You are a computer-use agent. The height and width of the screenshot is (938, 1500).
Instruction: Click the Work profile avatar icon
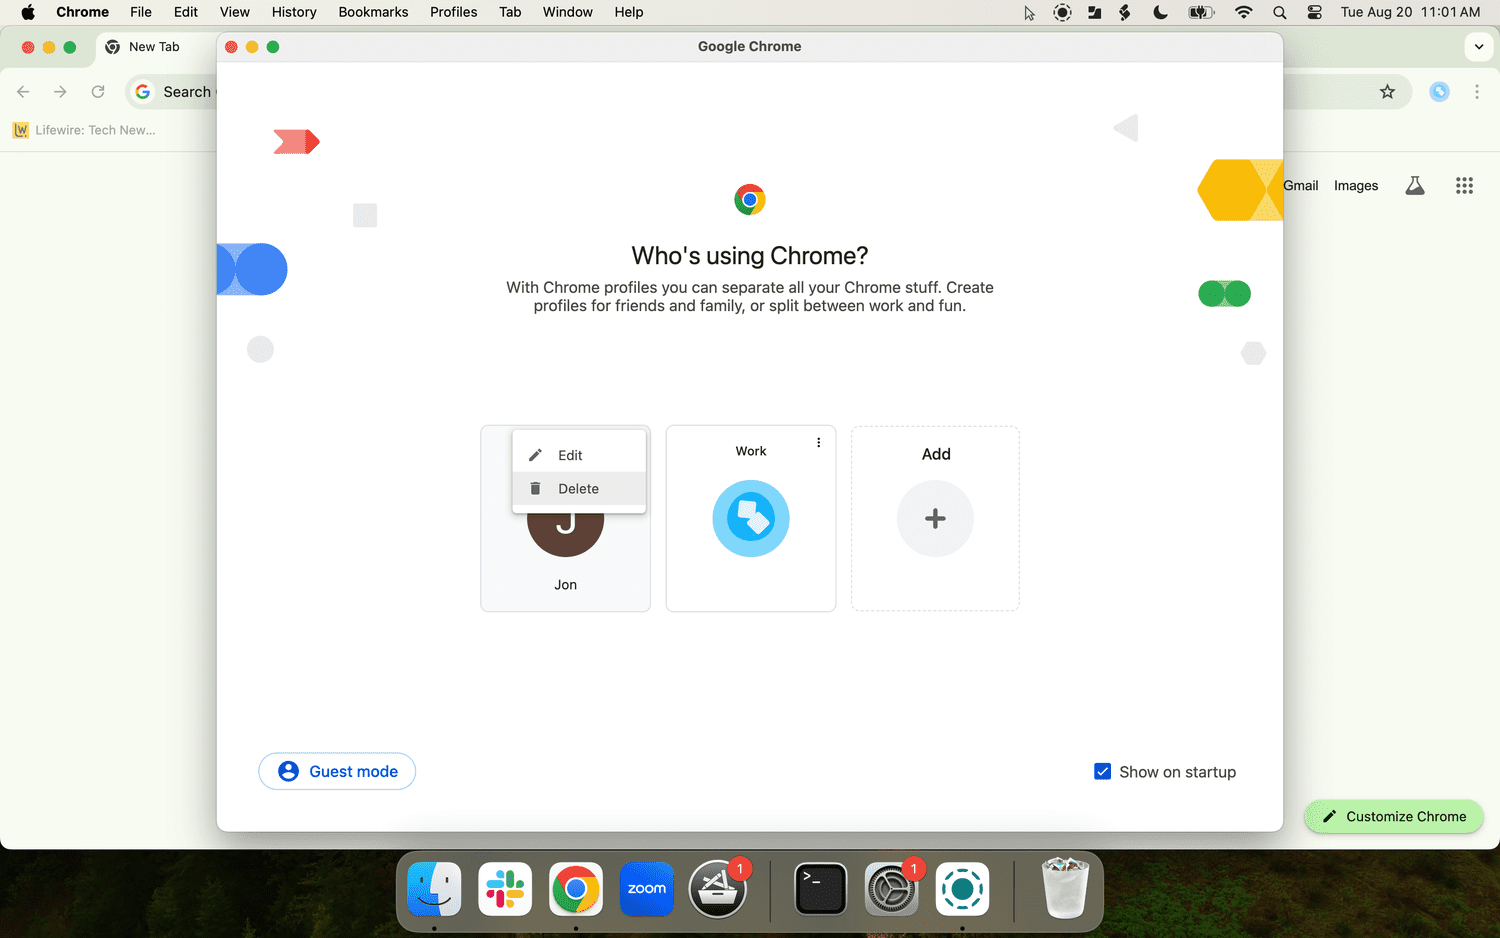click(750, 519)
